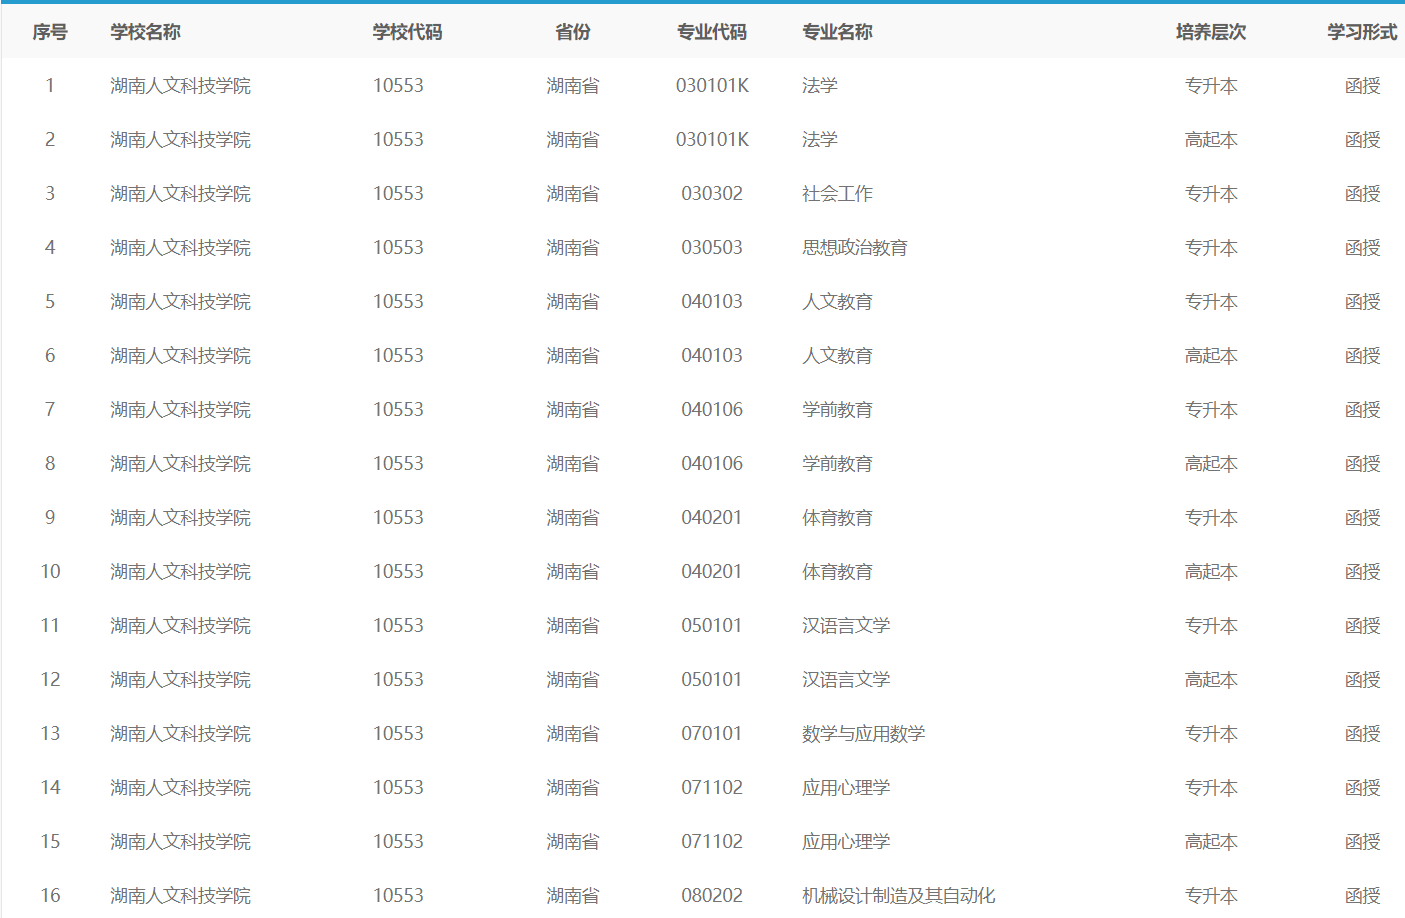
Task: Click 人文教育 in row 5
Action: (837, 302)
